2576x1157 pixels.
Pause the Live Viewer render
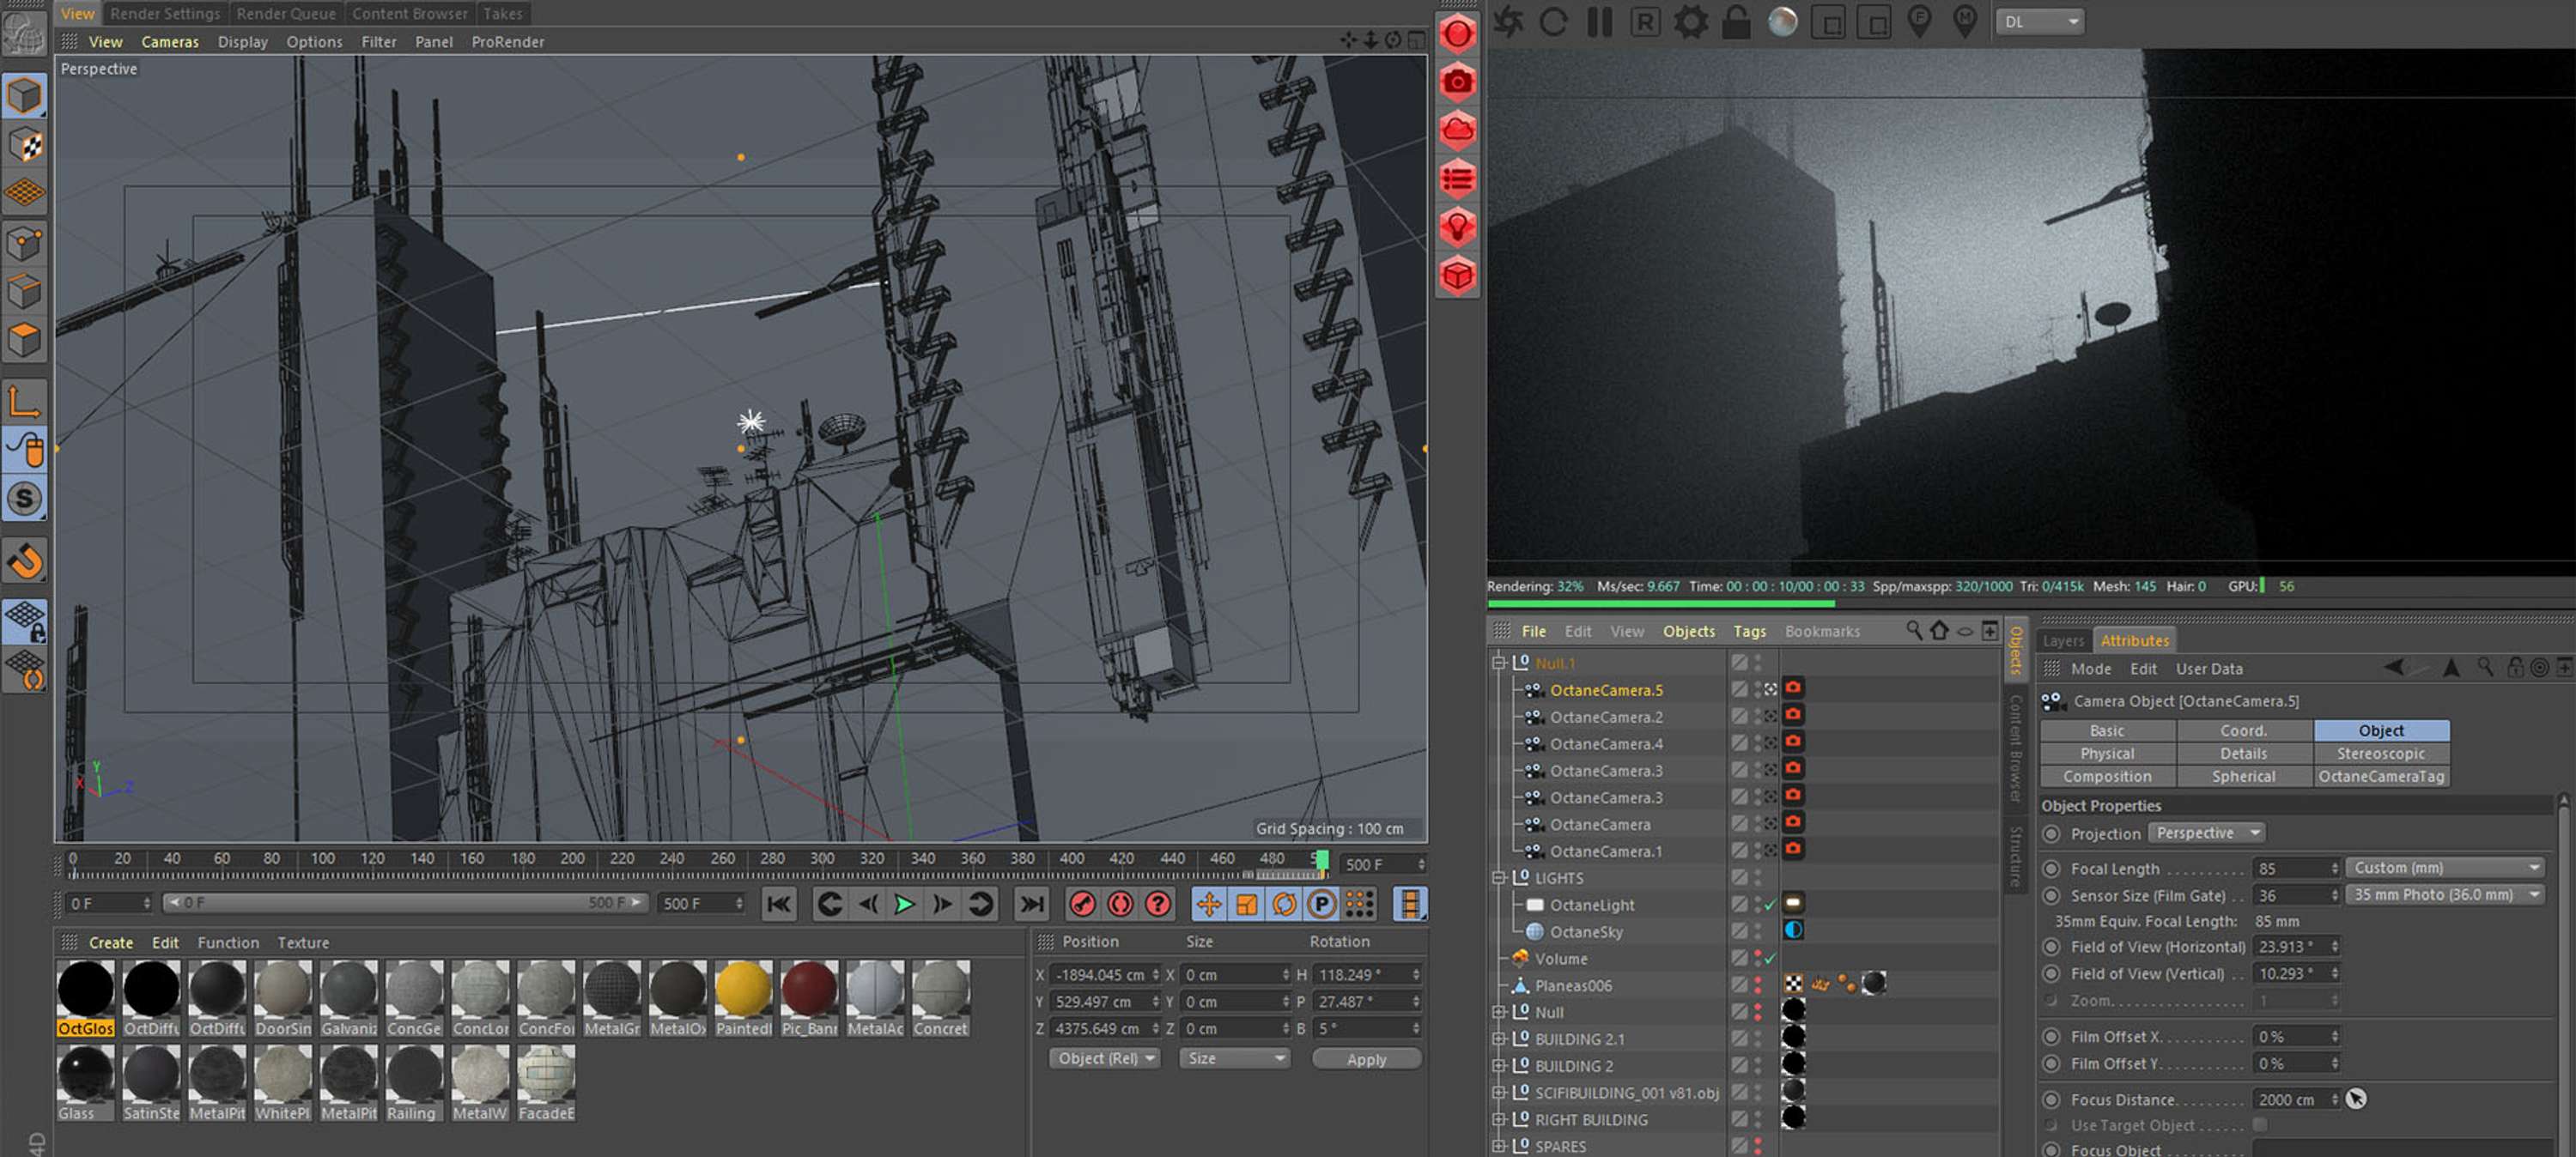tap(1599, 22)
